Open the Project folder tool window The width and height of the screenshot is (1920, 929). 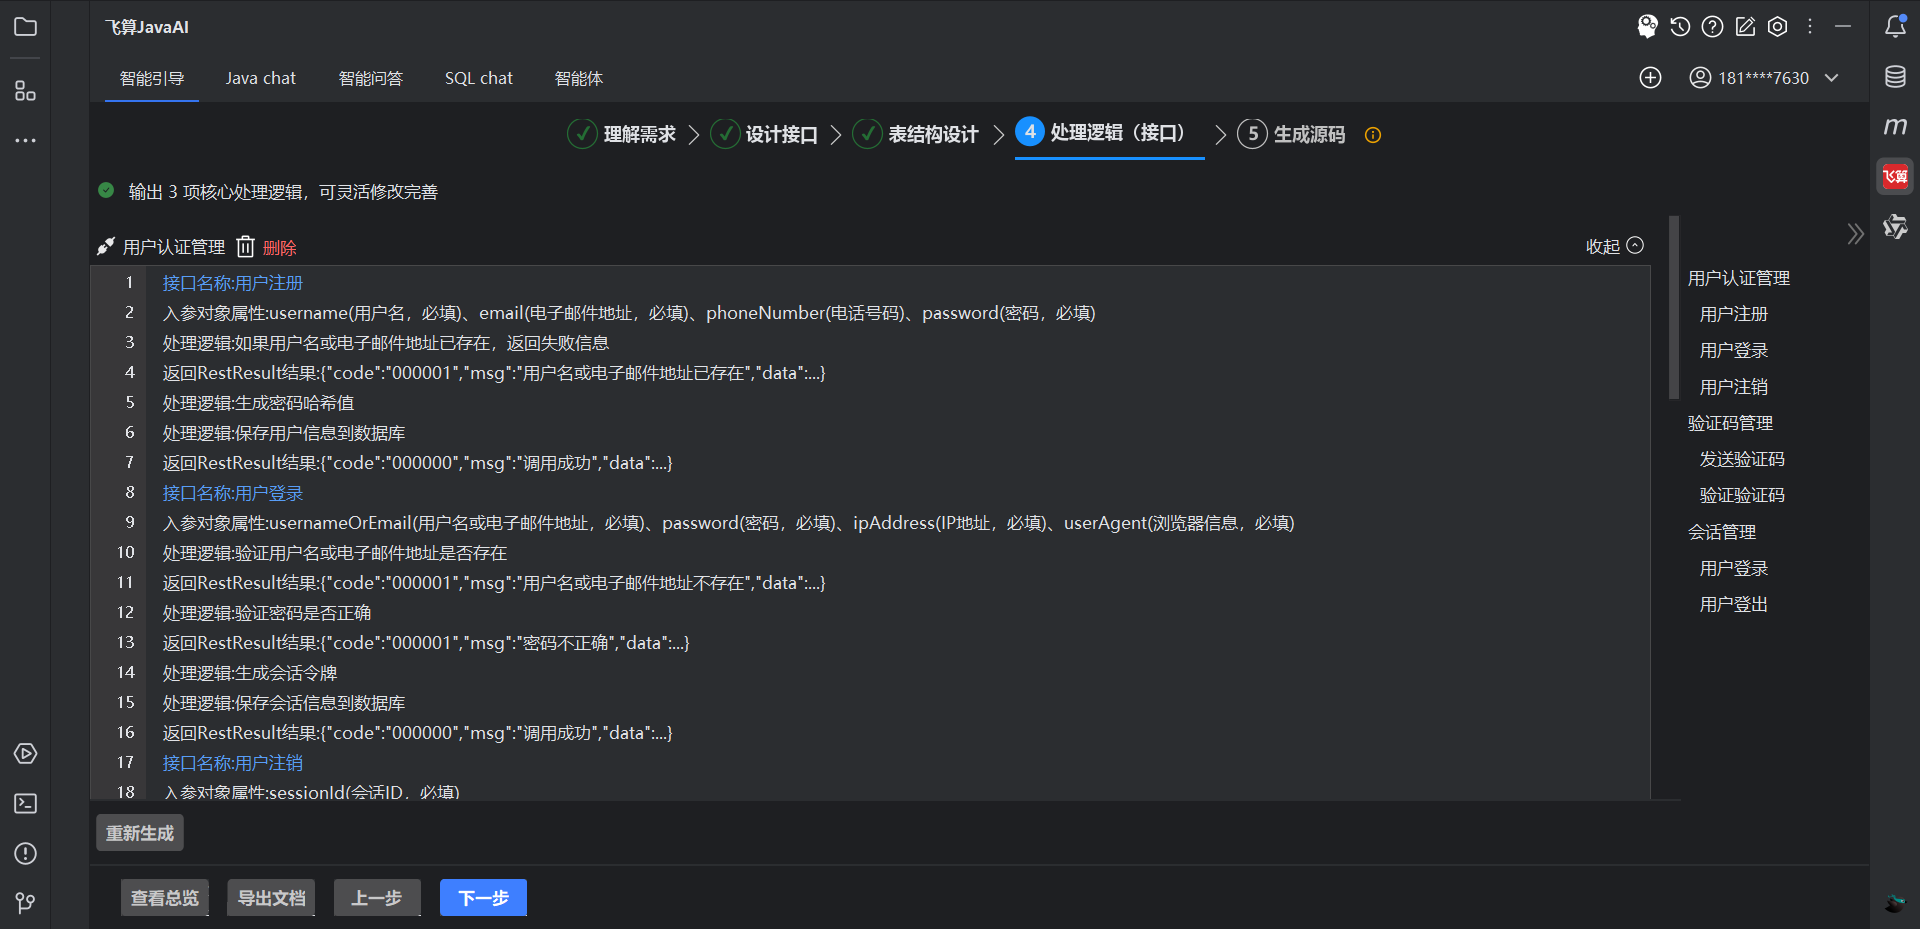click(x=26, y=27)
